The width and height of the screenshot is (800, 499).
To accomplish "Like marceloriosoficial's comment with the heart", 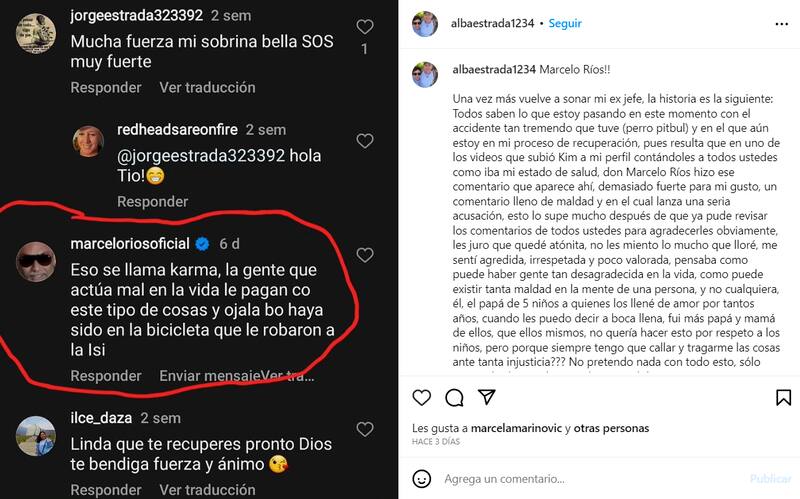I will pos(364,255).
